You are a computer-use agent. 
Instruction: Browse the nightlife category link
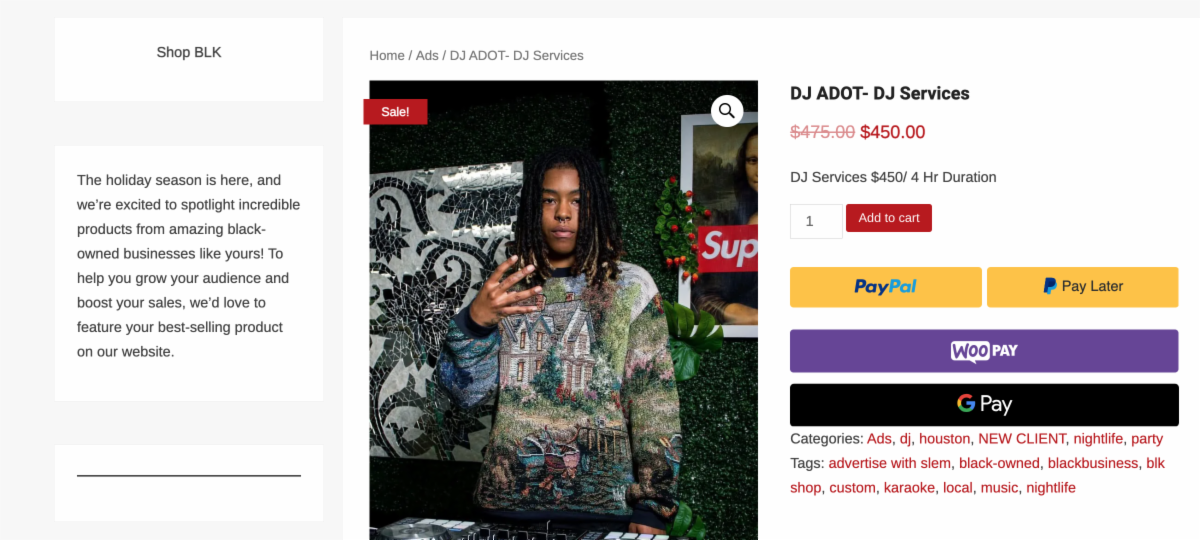pos(1098,438)
